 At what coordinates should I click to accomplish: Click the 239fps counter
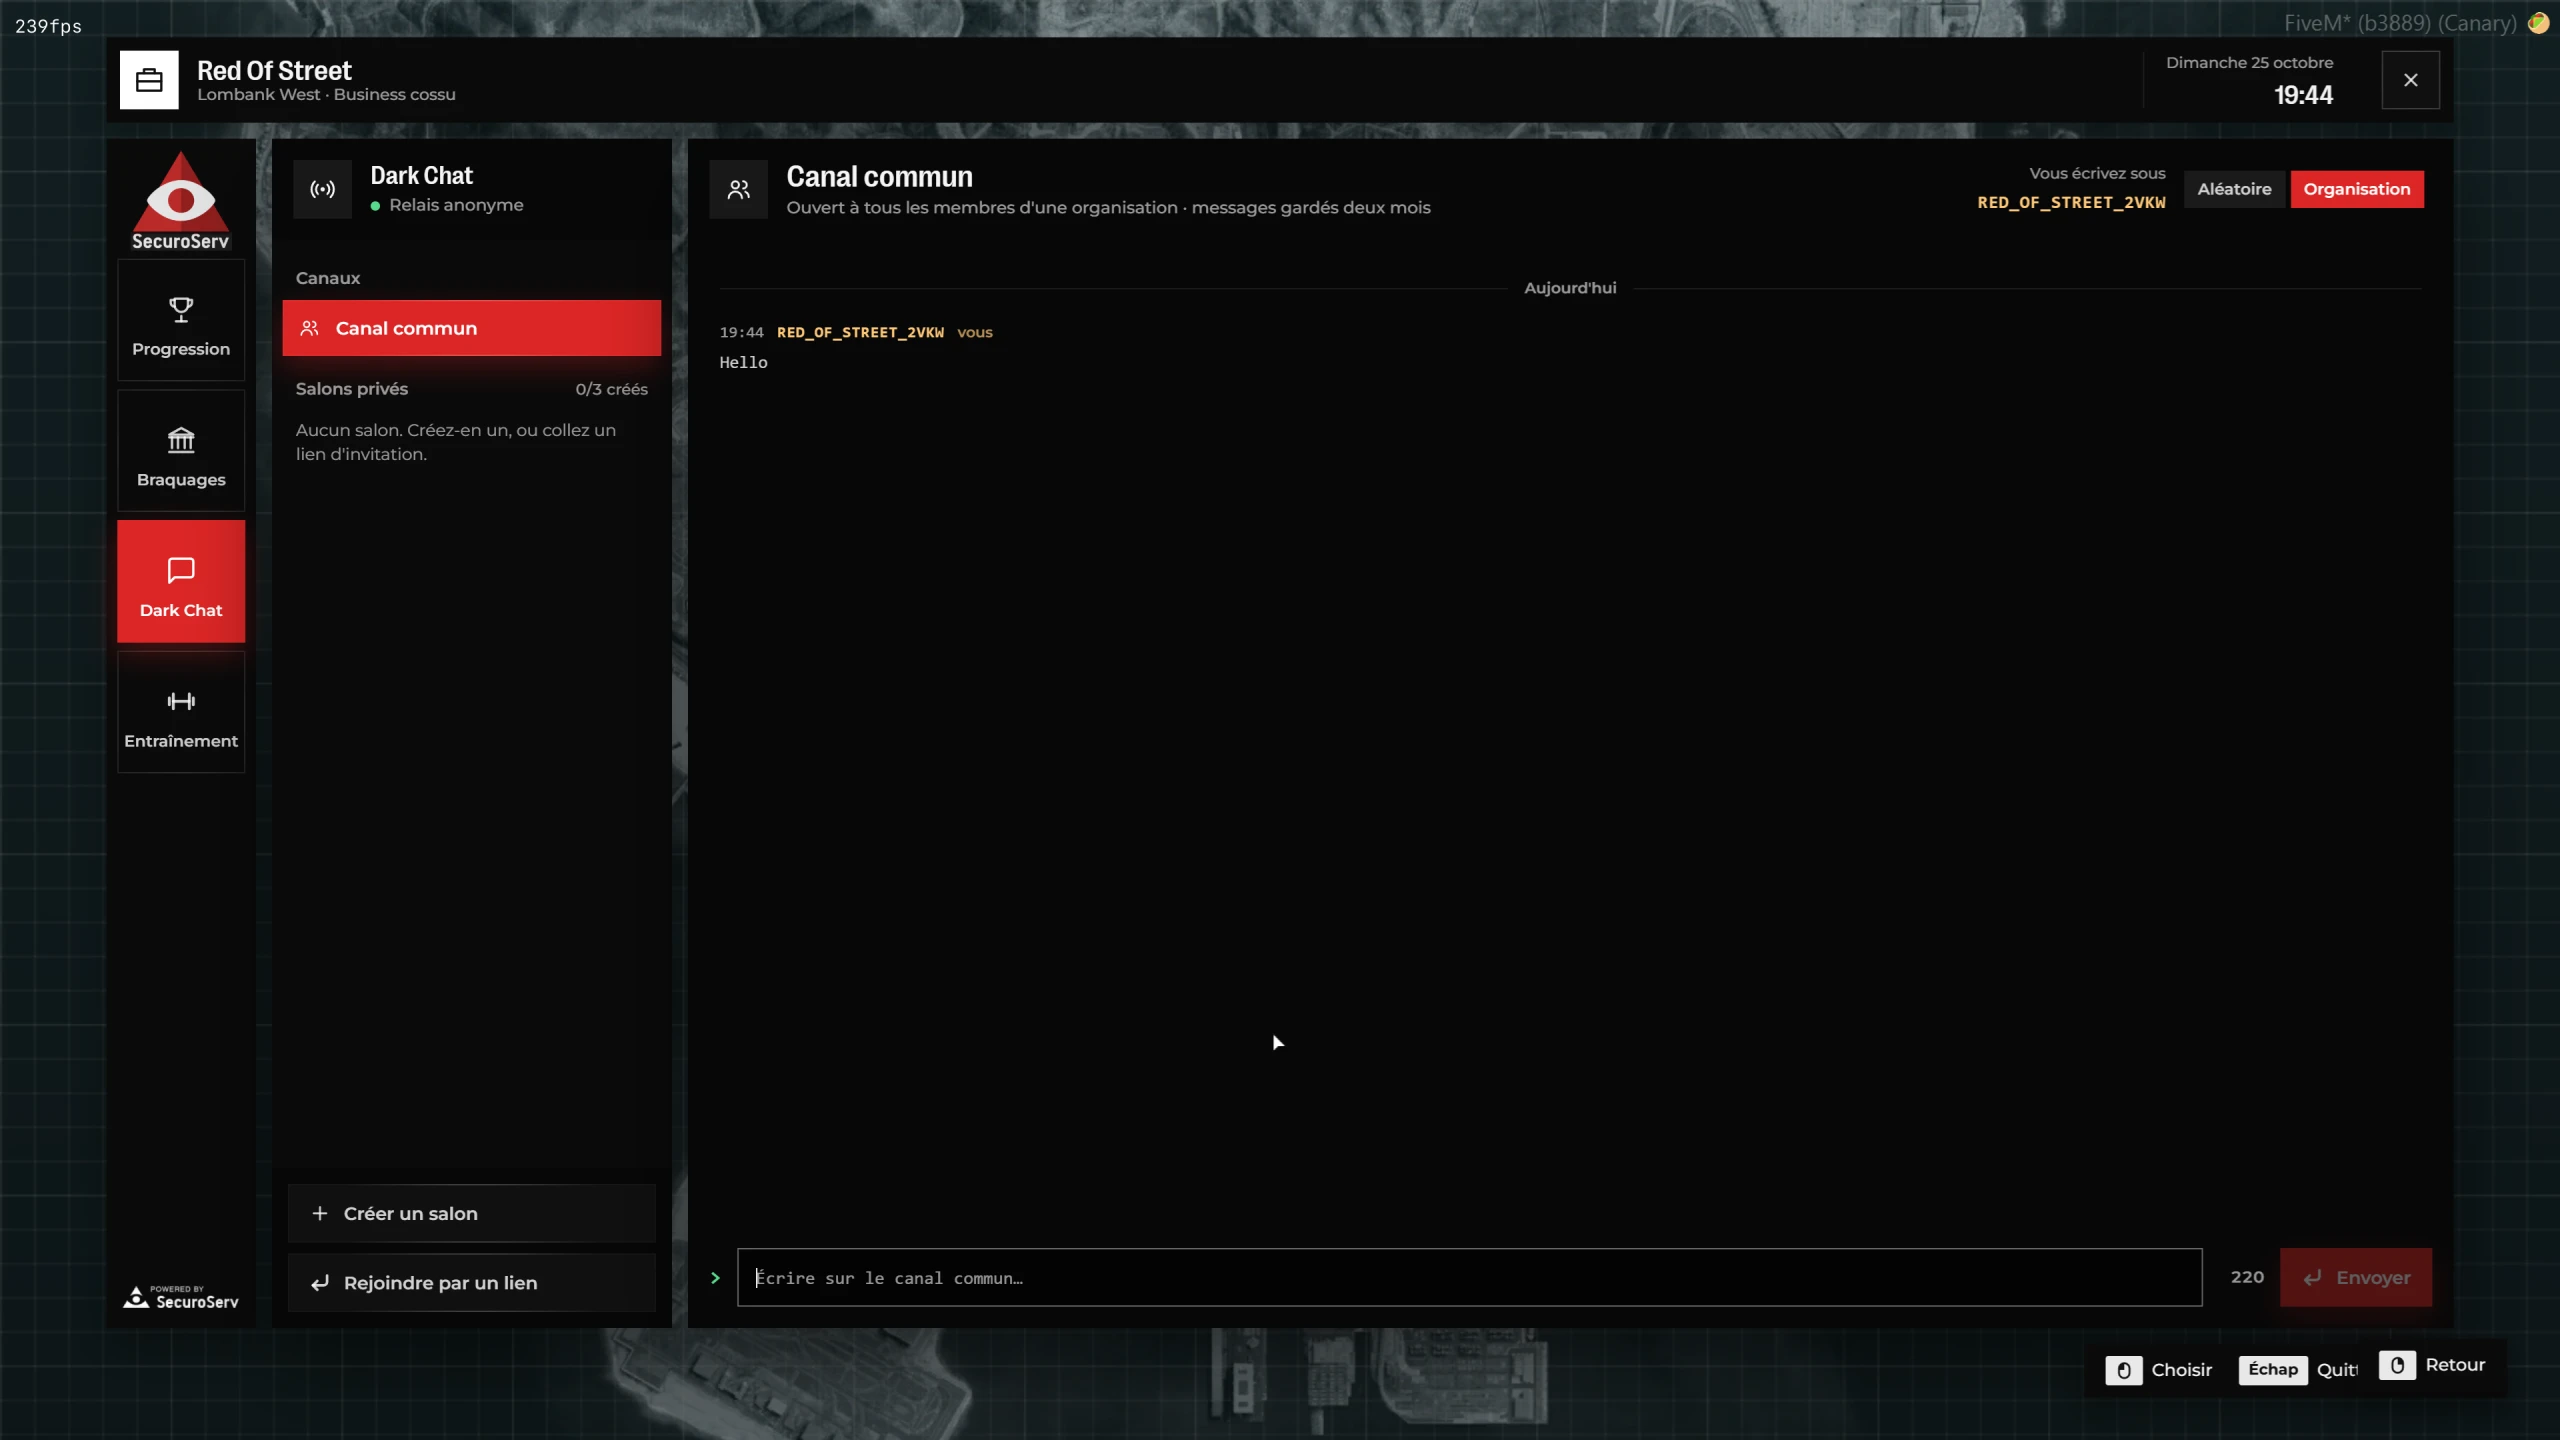coord(48,26)
